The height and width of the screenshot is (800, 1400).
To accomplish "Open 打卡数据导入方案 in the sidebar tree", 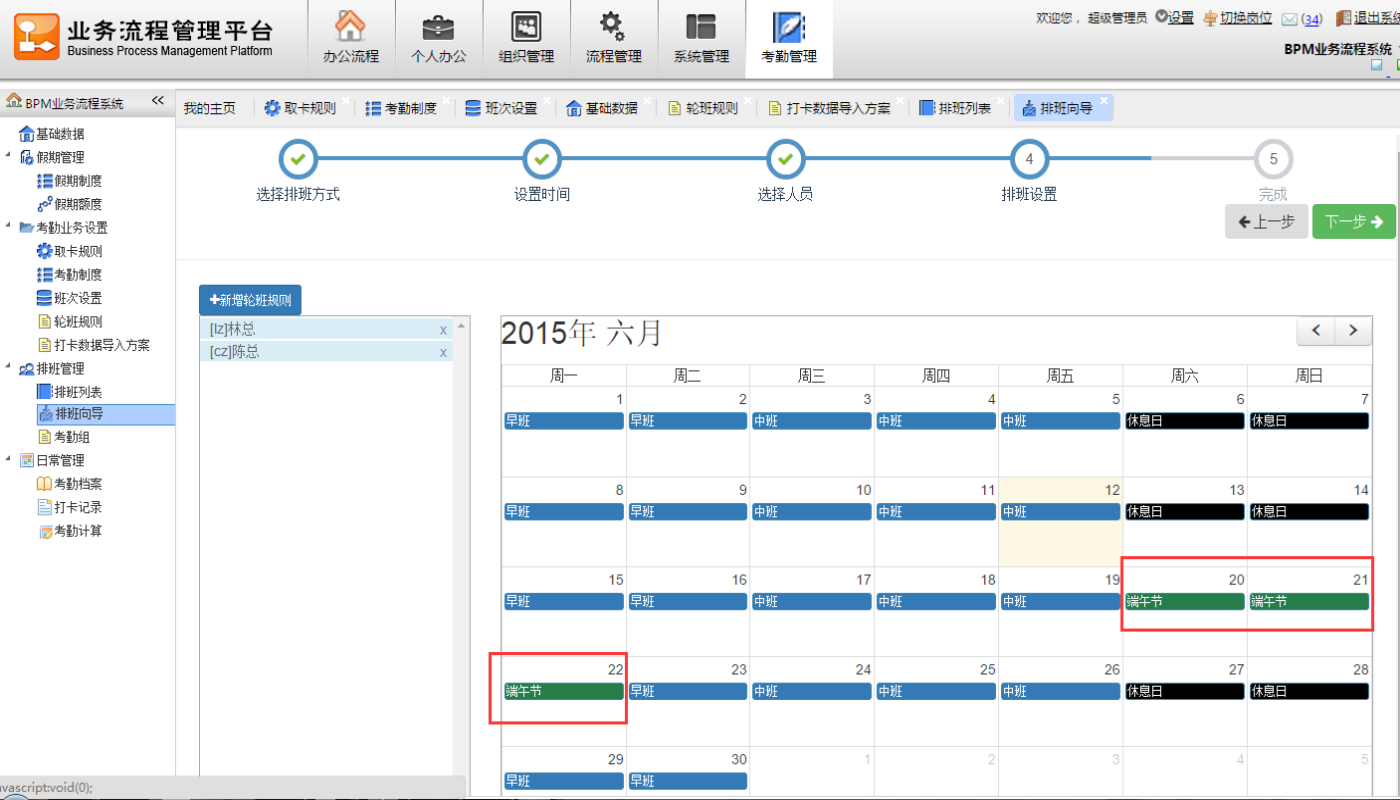I will (101, 345).
